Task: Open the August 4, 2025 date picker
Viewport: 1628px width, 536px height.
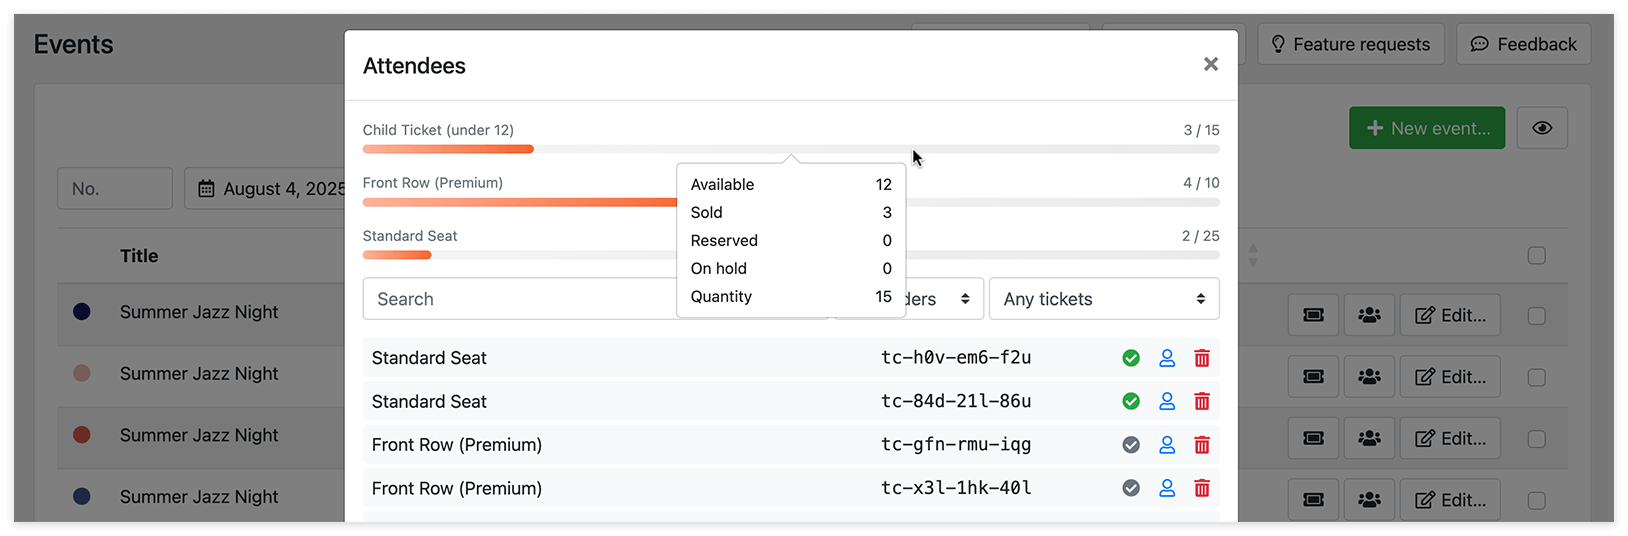Action: tap(270, 188)
